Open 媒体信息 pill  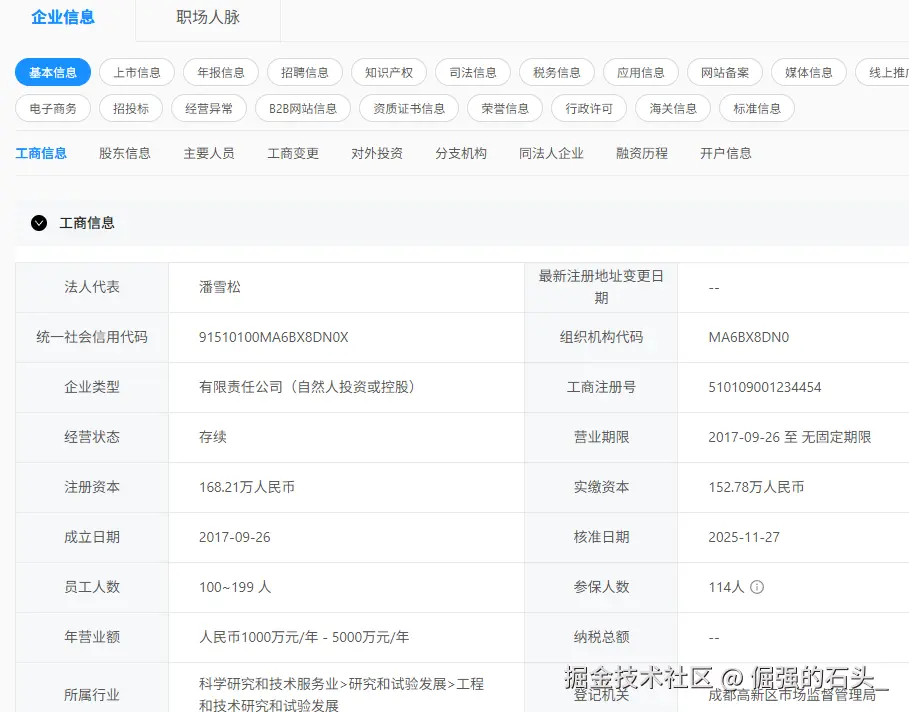point(809,72)
